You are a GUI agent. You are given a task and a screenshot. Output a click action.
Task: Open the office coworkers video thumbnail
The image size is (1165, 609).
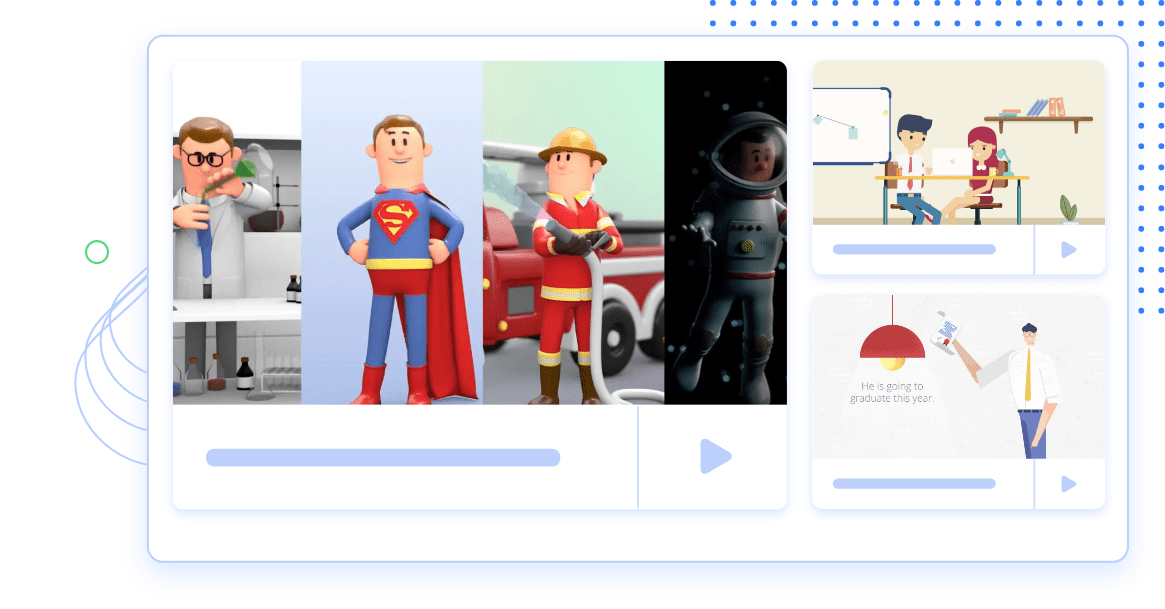point(958,142)
